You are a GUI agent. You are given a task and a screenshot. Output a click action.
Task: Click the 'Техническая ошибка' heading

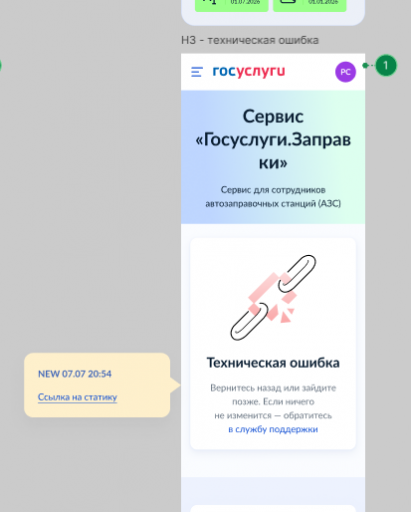(x=273, y=363)
